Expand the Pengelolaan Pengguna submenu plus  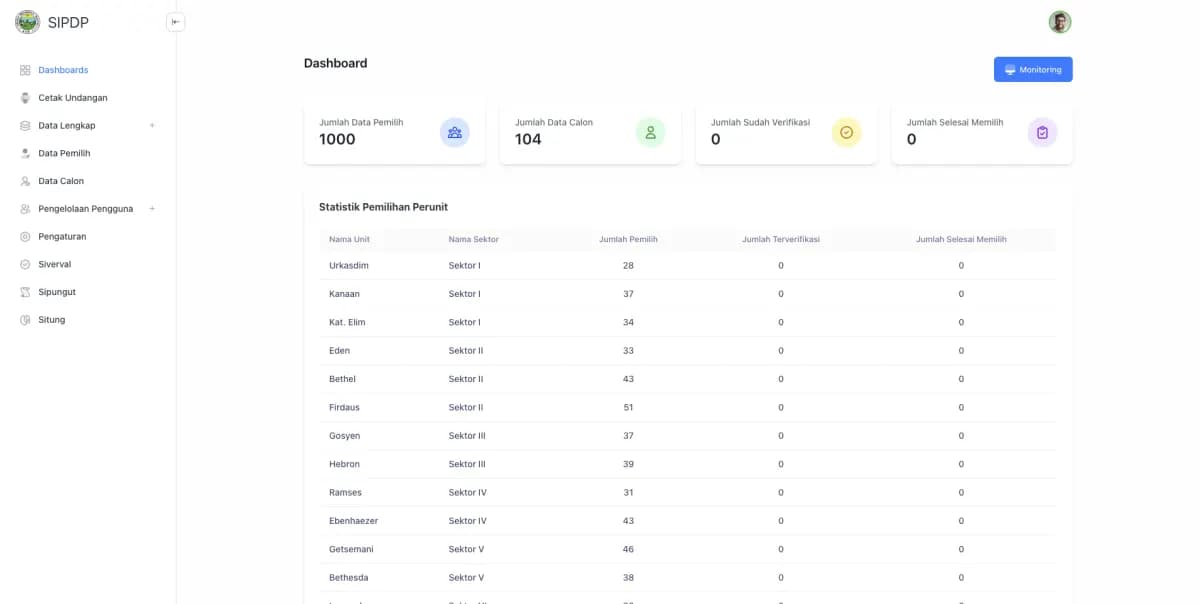(152, 209)
